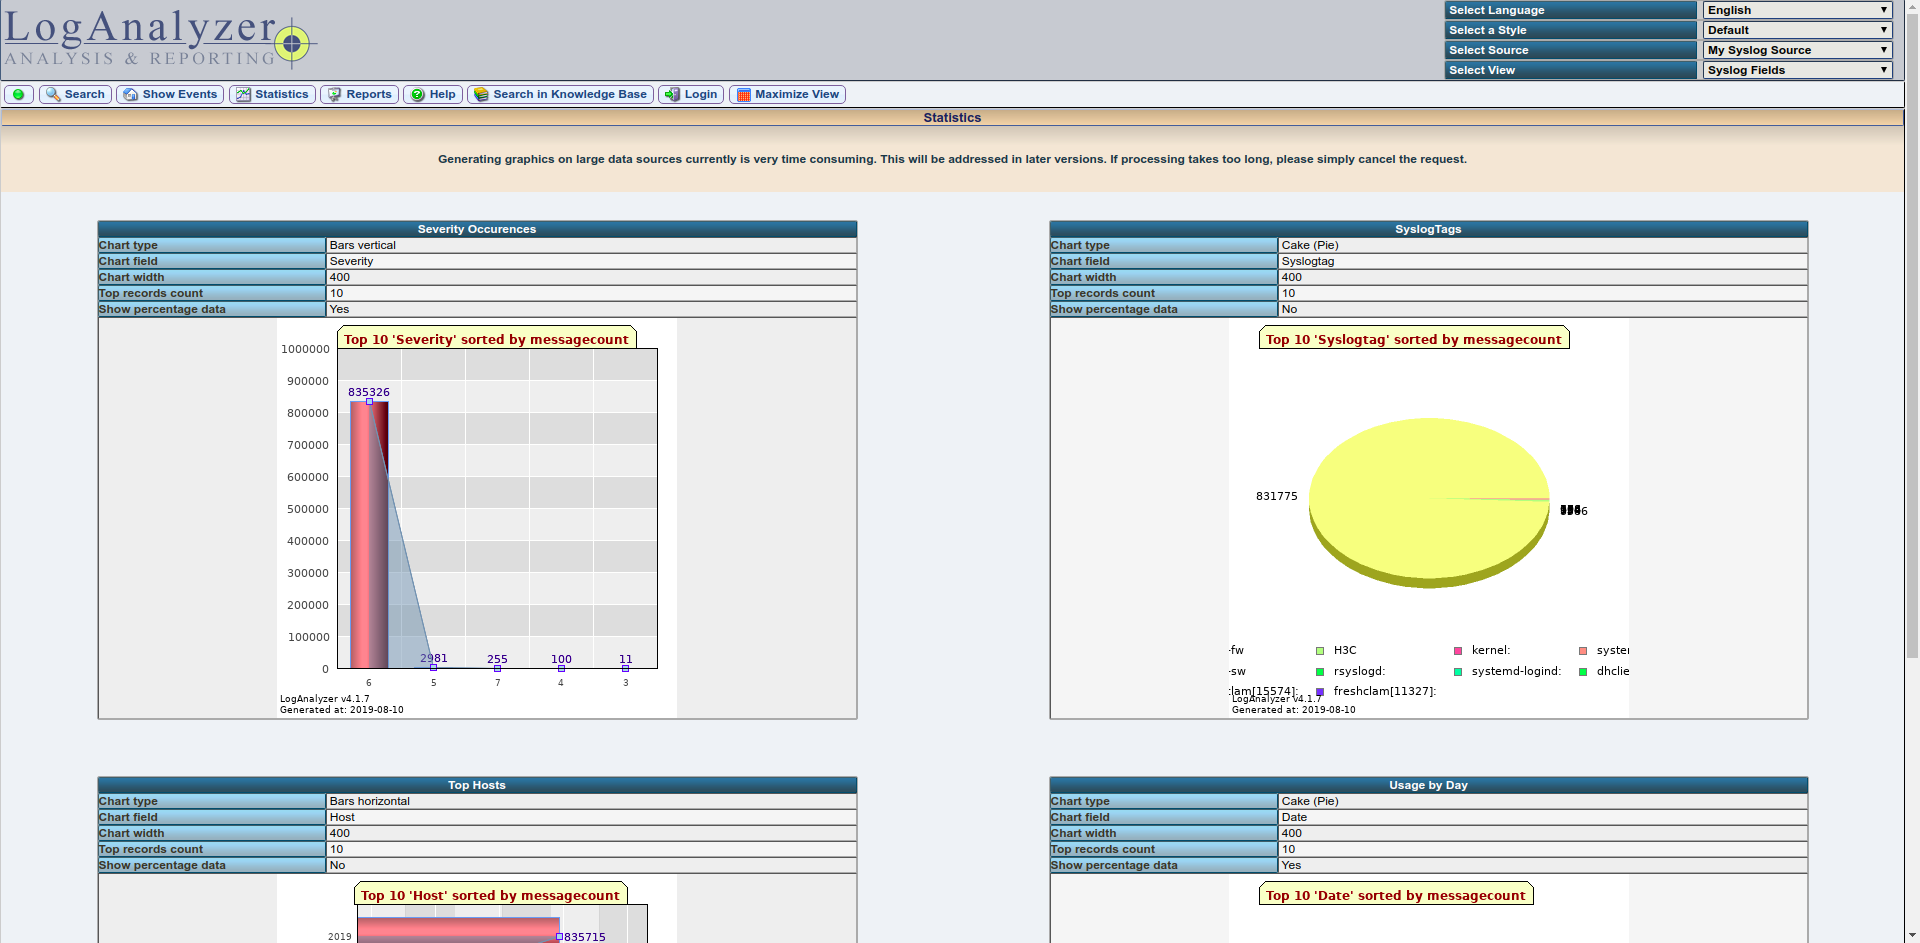The height and width of the screenshot is (943, 1920).
Task: Open Search in Knowledge Base
Action: pyautogui.click(x=560, y=94)
